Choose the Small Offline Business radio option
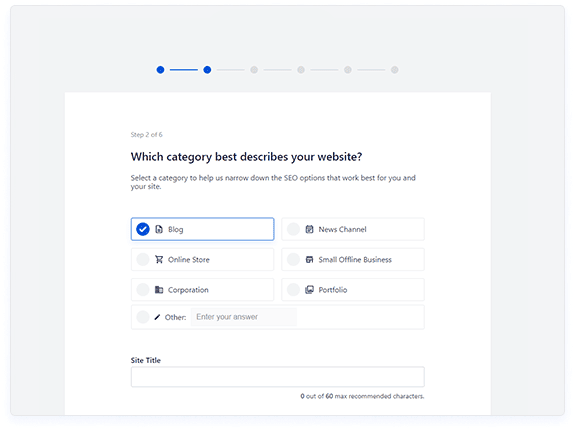 (x=293, y=259)
